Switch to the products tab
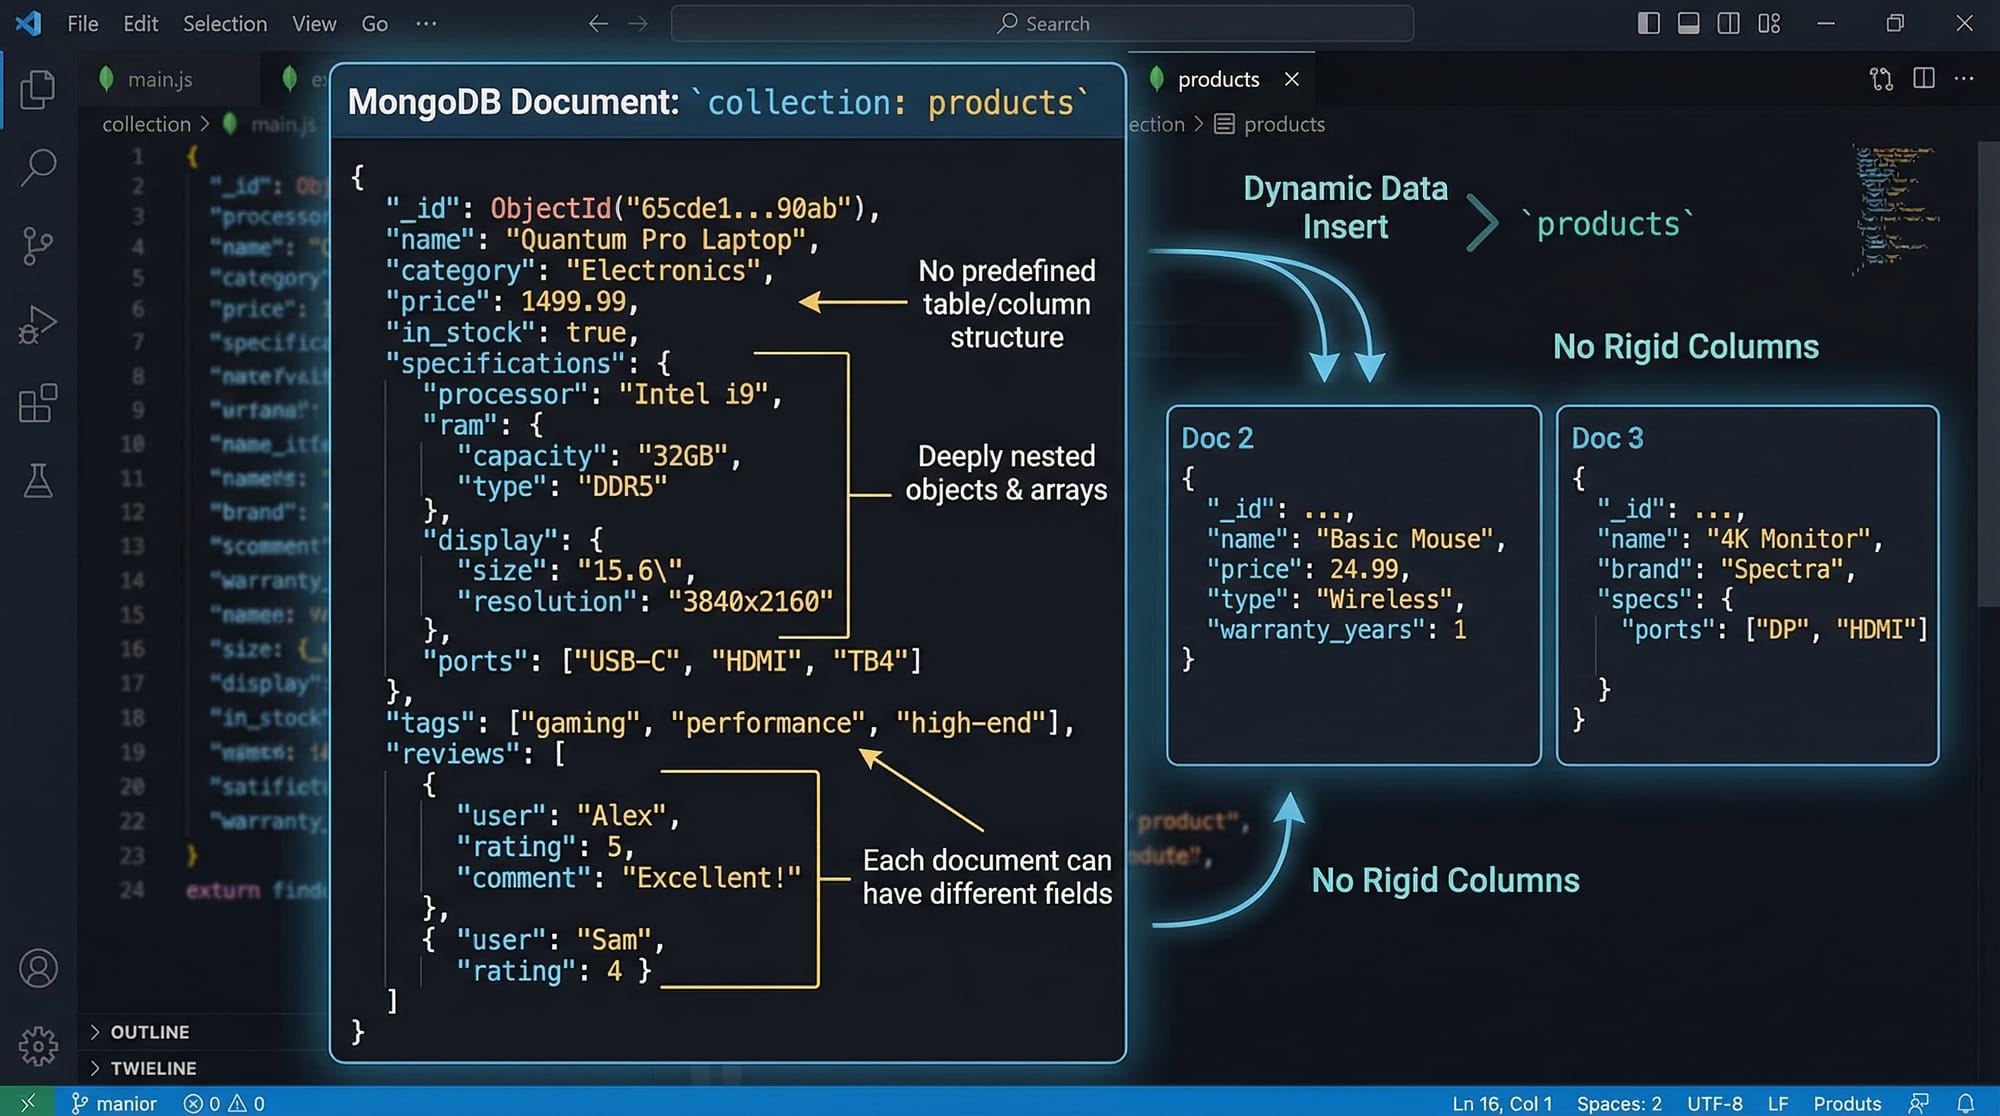 pyautogui.click(x=1218, y=78)
